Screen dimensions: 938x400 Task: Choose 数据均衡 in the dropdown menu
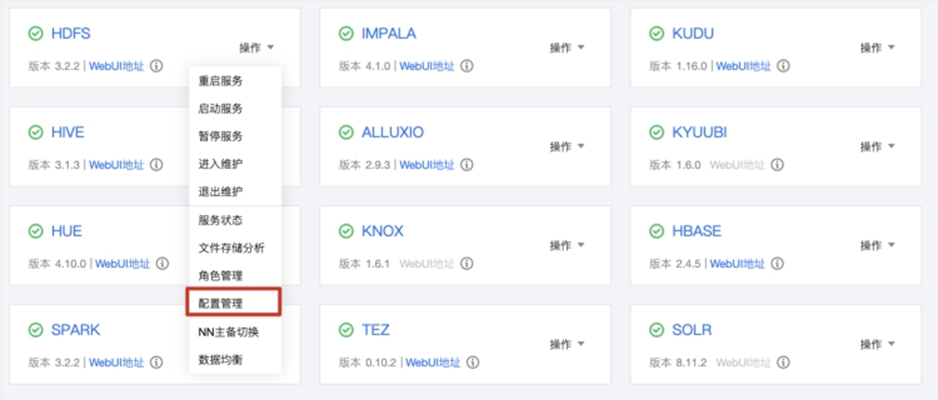click(221, 359)
